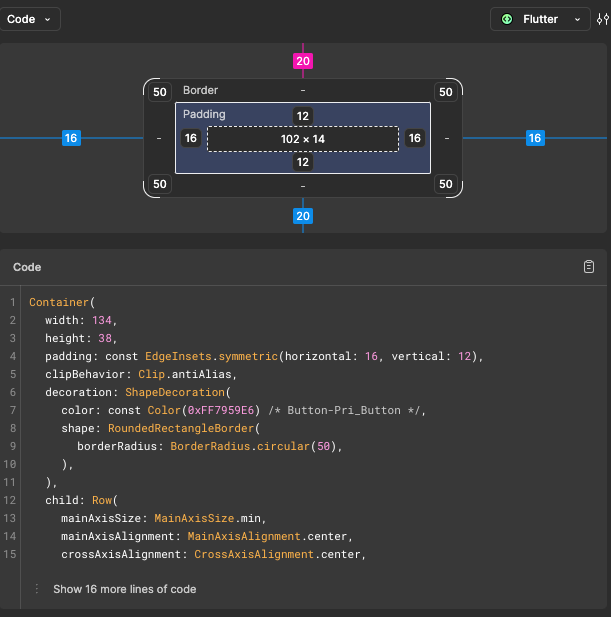Click the color hex 0xFF7959E6 in code
The width and height of the screenshot is (611, 617).
point(221,410)
